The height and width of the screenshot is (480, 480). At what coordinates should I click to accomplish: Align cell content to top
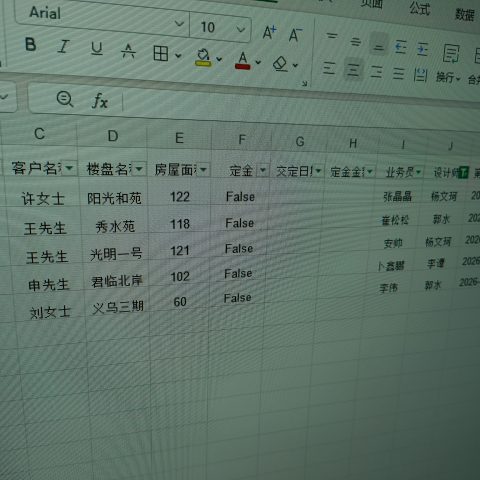point(332,36)
